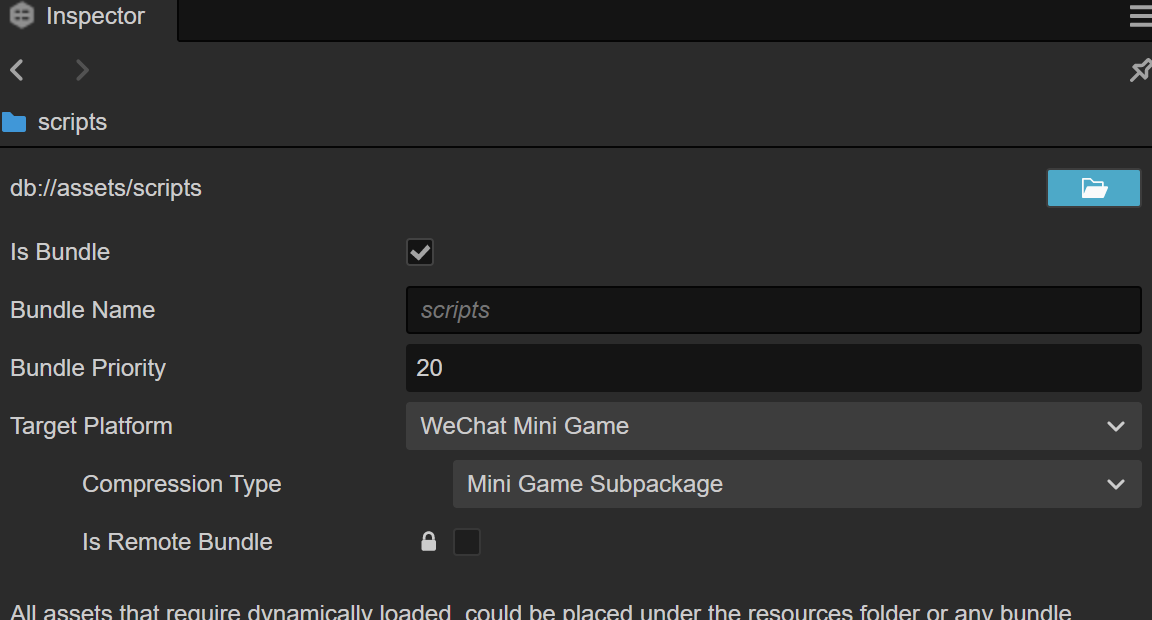
Task: Click the blue scripts folder icon
Action: [x=14, y=123]
